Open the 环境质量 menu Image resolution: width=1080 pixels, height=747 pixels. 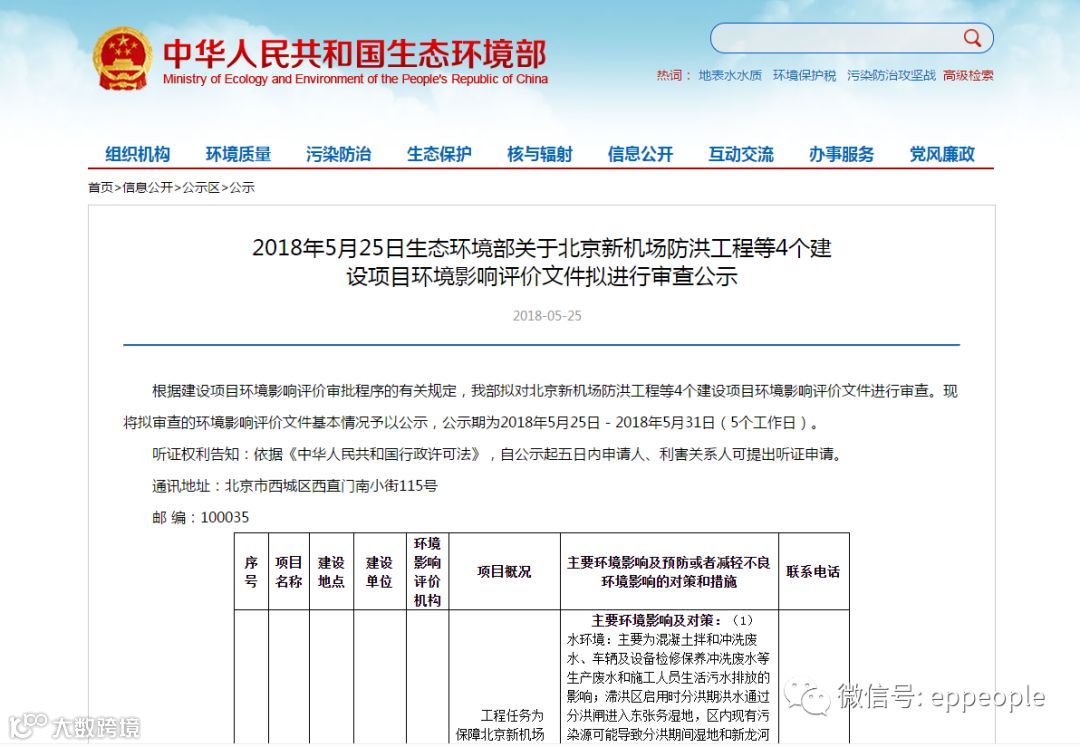coord(238,154)
